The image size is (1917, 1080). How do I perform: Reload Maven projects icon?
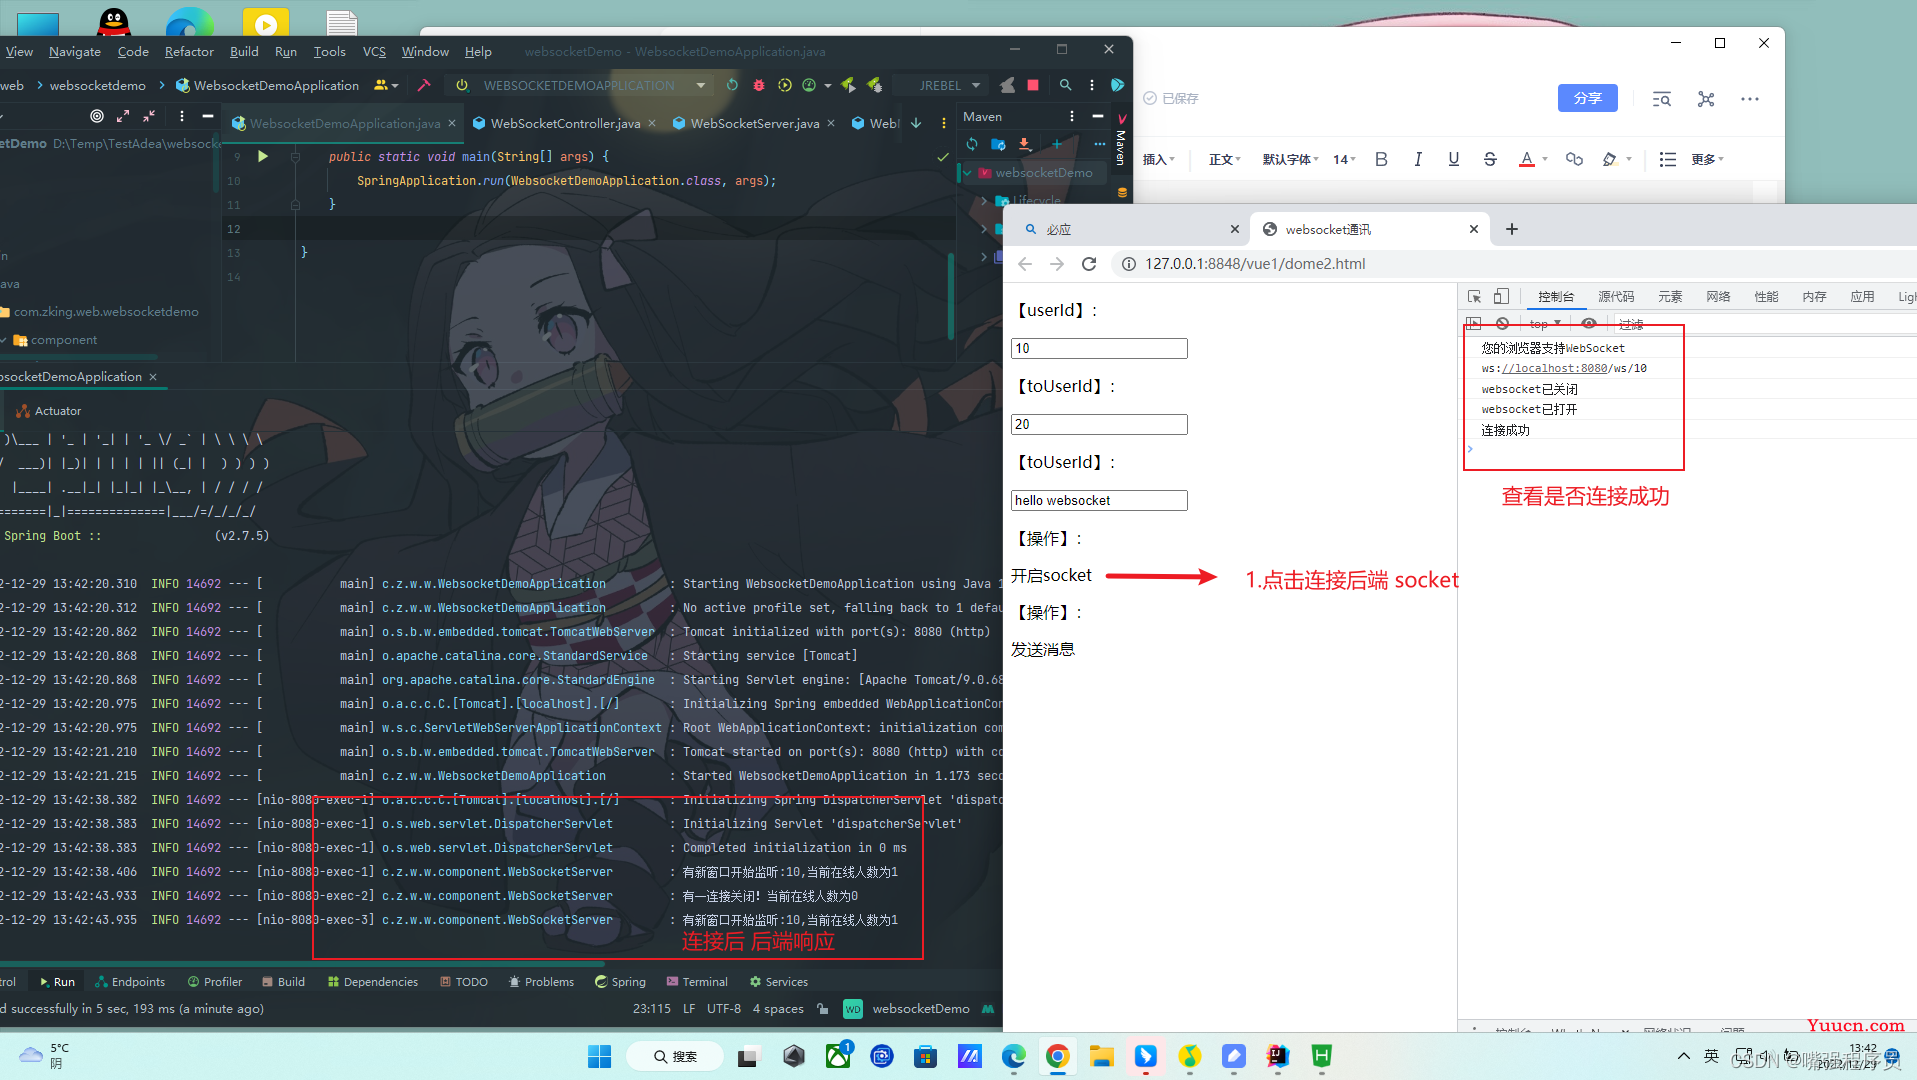(x=972, y=144)
